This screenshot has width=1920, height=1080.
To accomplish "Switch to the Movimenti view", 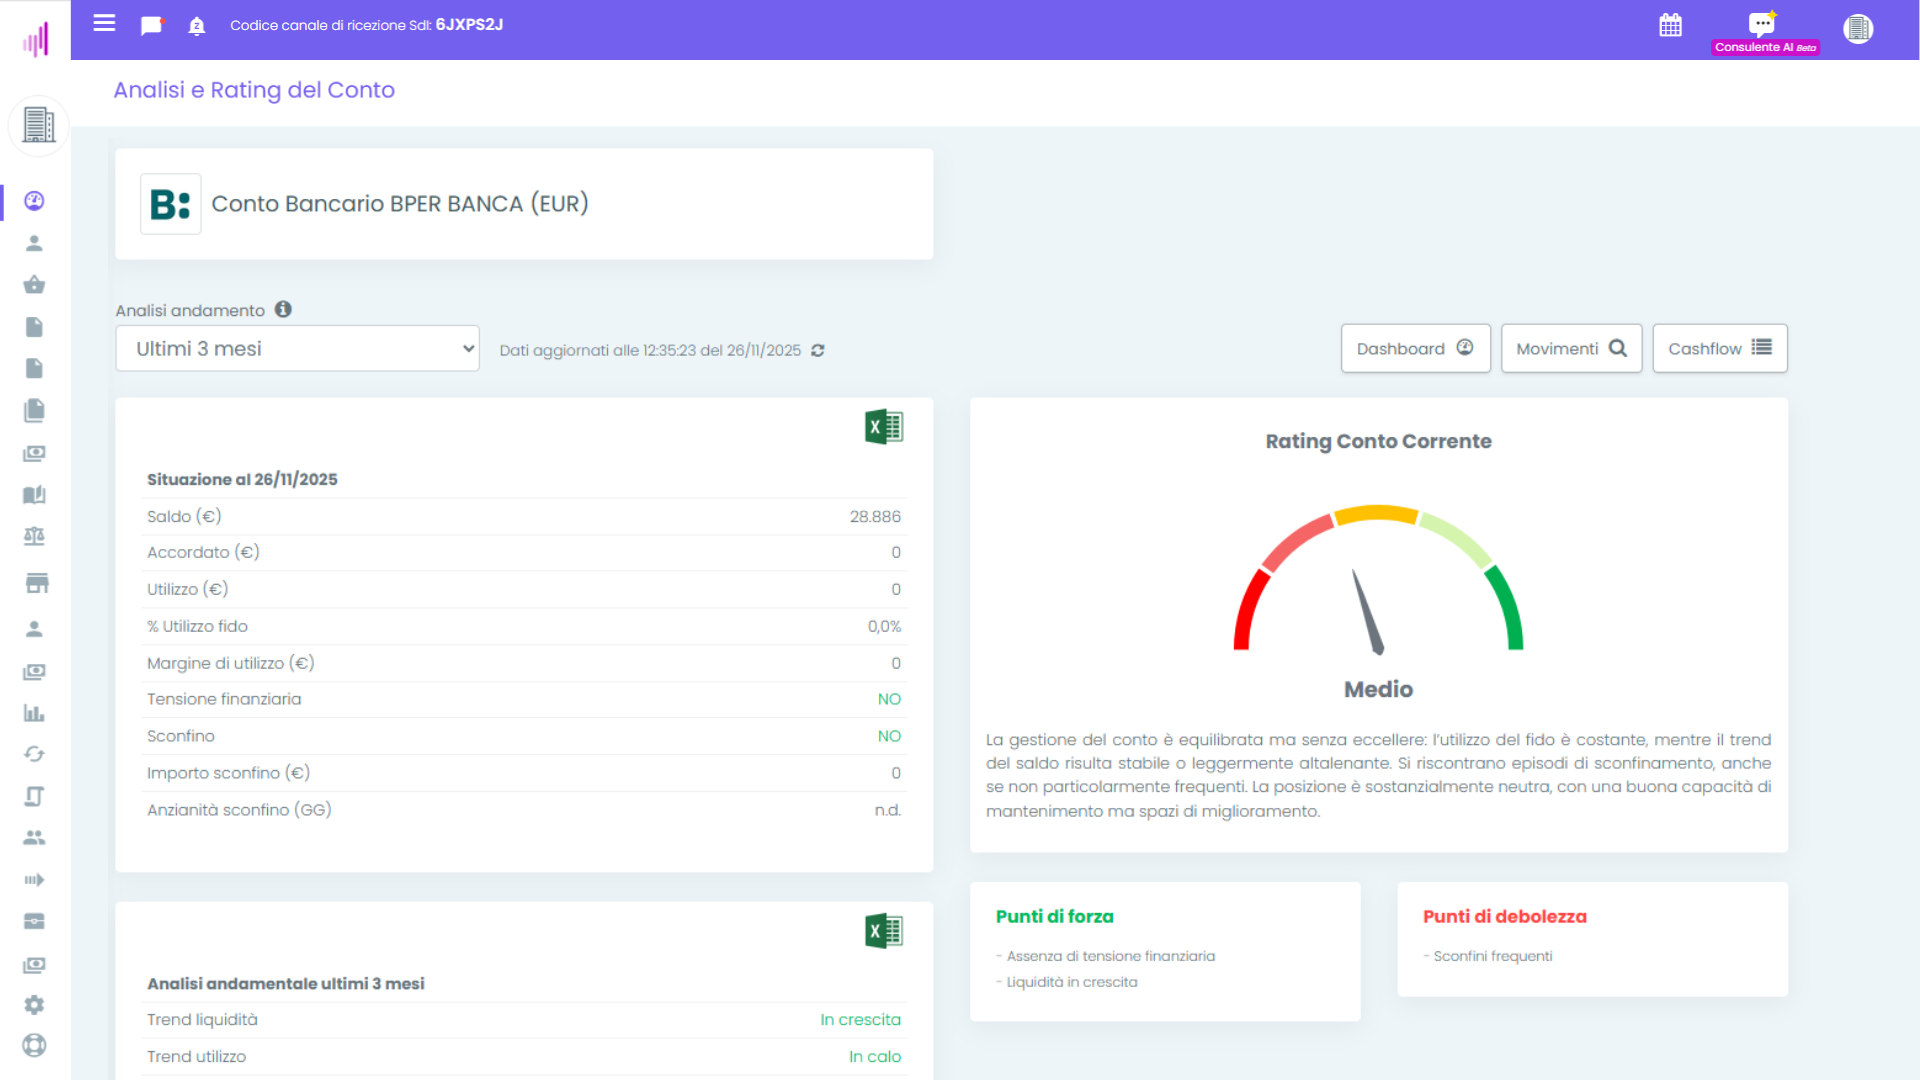I will pyautogui.click(x=1571, y=348).
